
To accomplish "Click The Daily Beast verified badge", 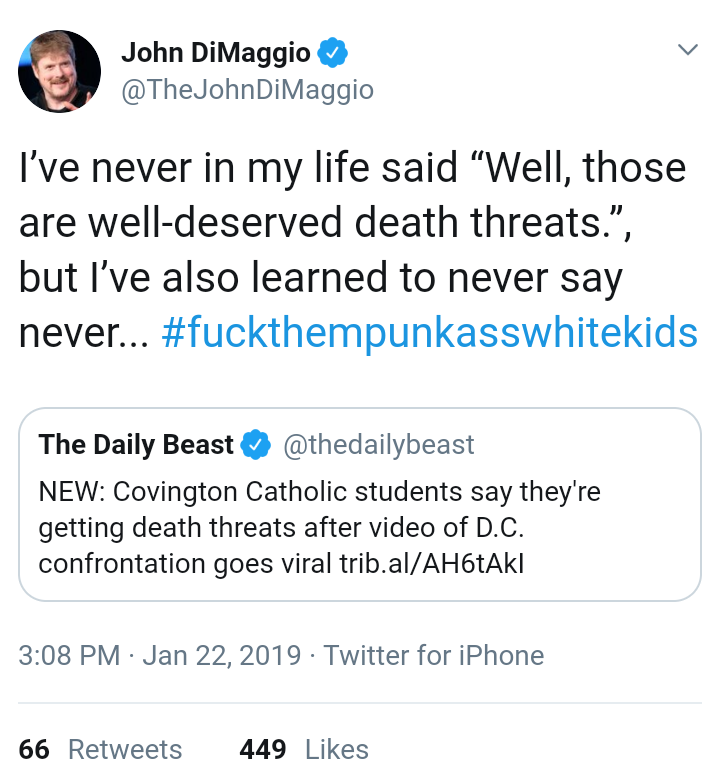I will point(256,444).
